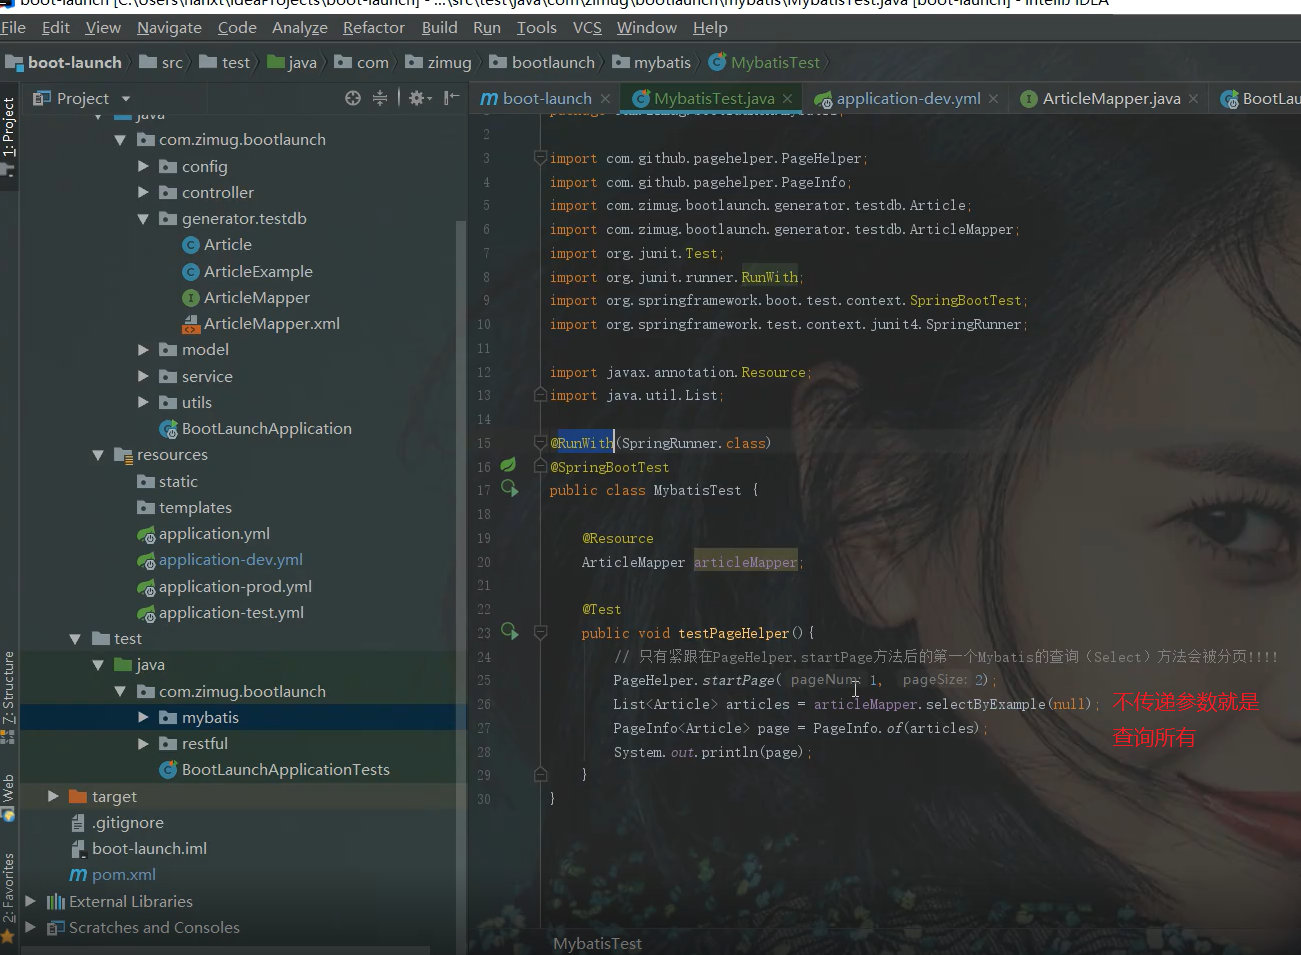Expand the restful folder
Screen dimensions: 1301x955
click(x=143, y=743)
